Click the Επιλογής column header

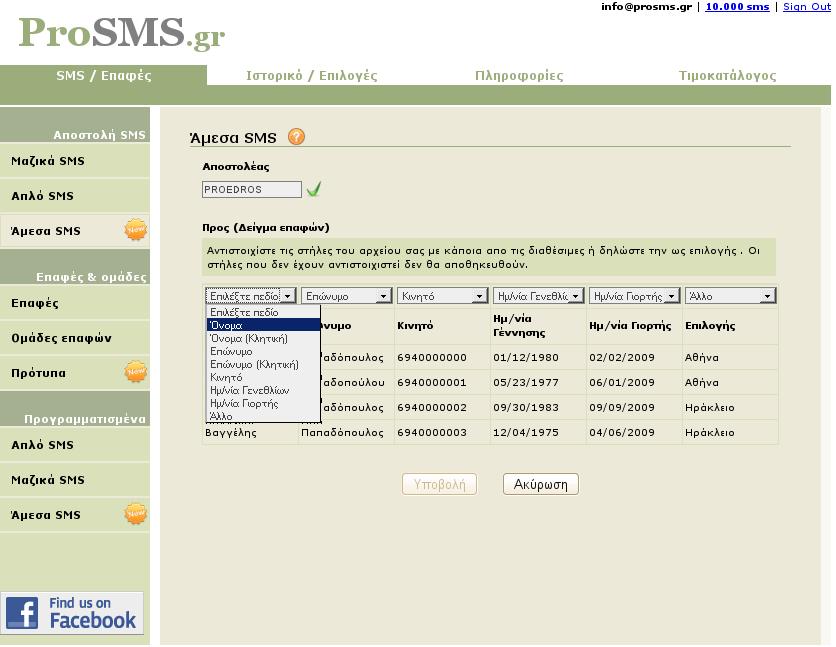(710, 326)
